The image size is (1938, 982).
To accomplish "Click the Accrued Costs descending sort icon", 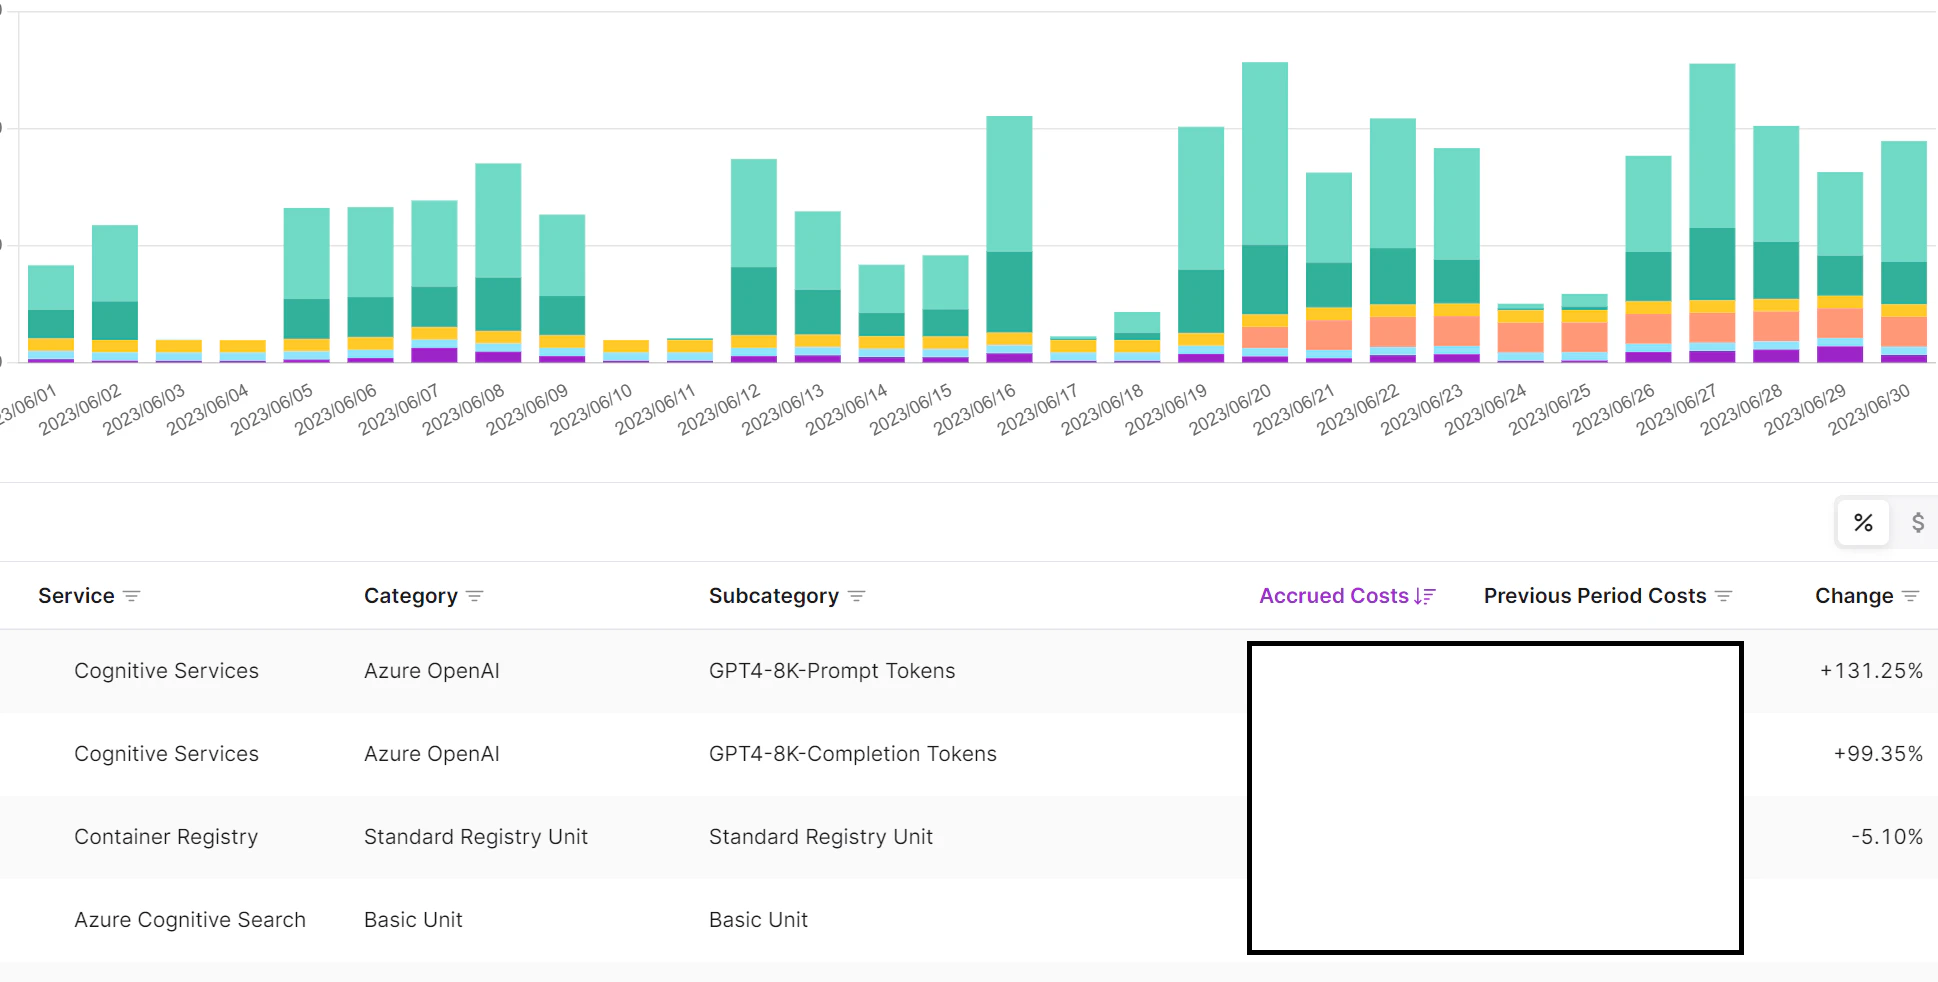I will 1425,596.
